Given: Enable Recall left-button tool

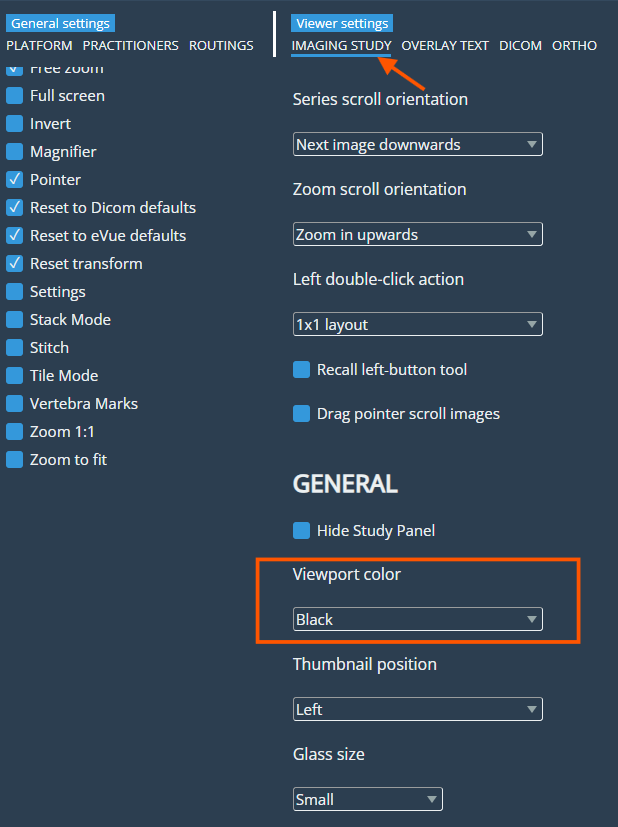Looking at the screenshot, I should pos(301,370).
